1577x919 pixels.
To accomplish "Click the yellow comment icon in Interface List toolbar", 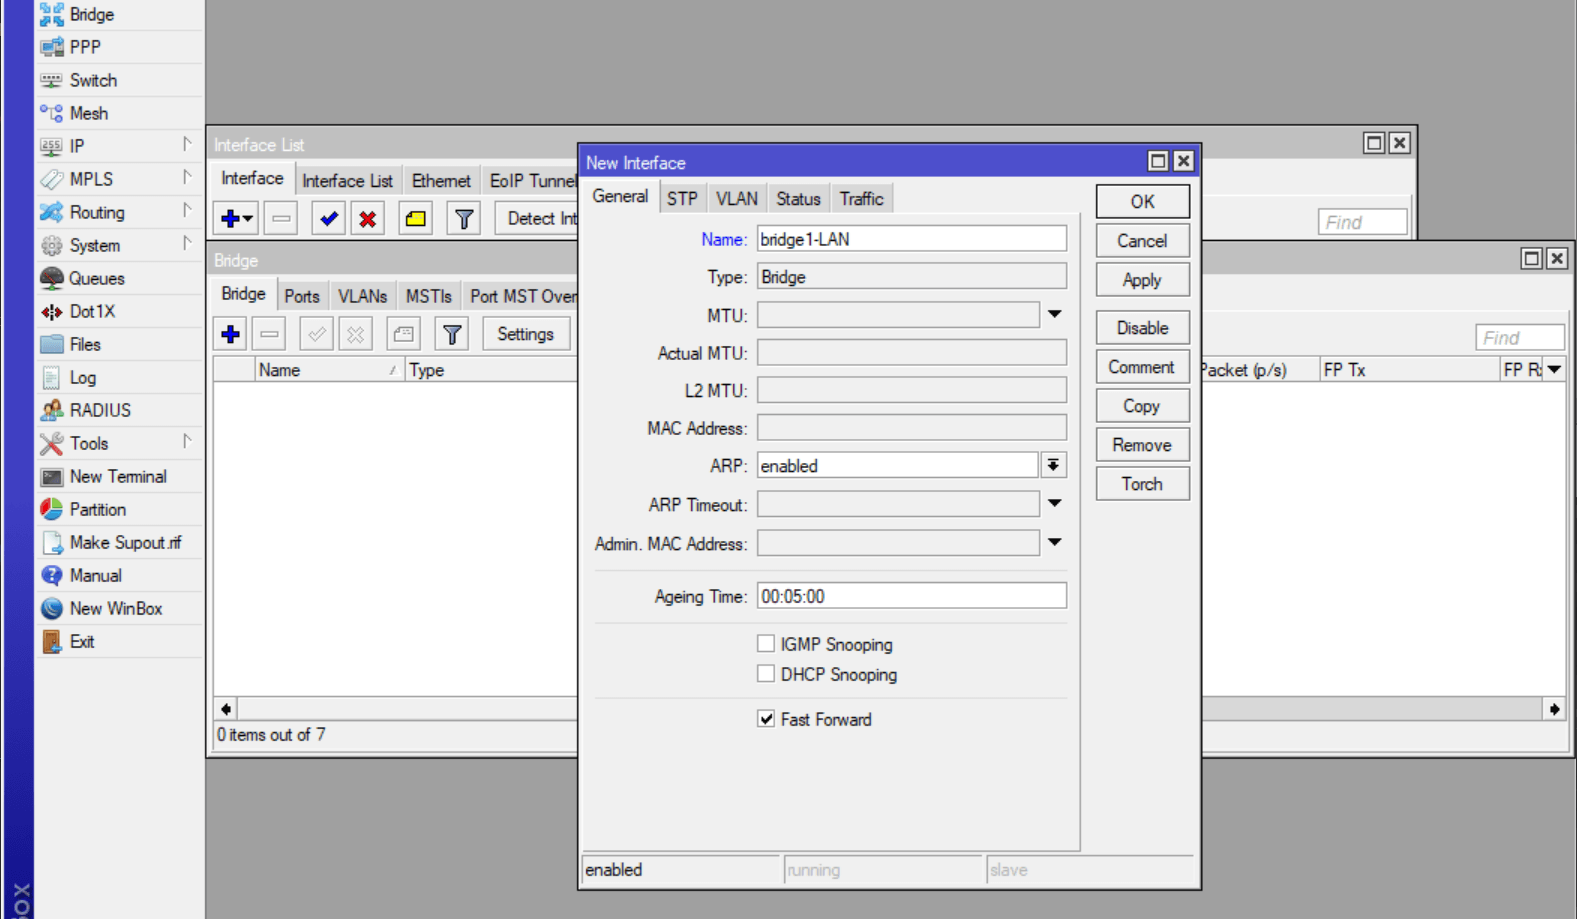I will tap(415, 219).
